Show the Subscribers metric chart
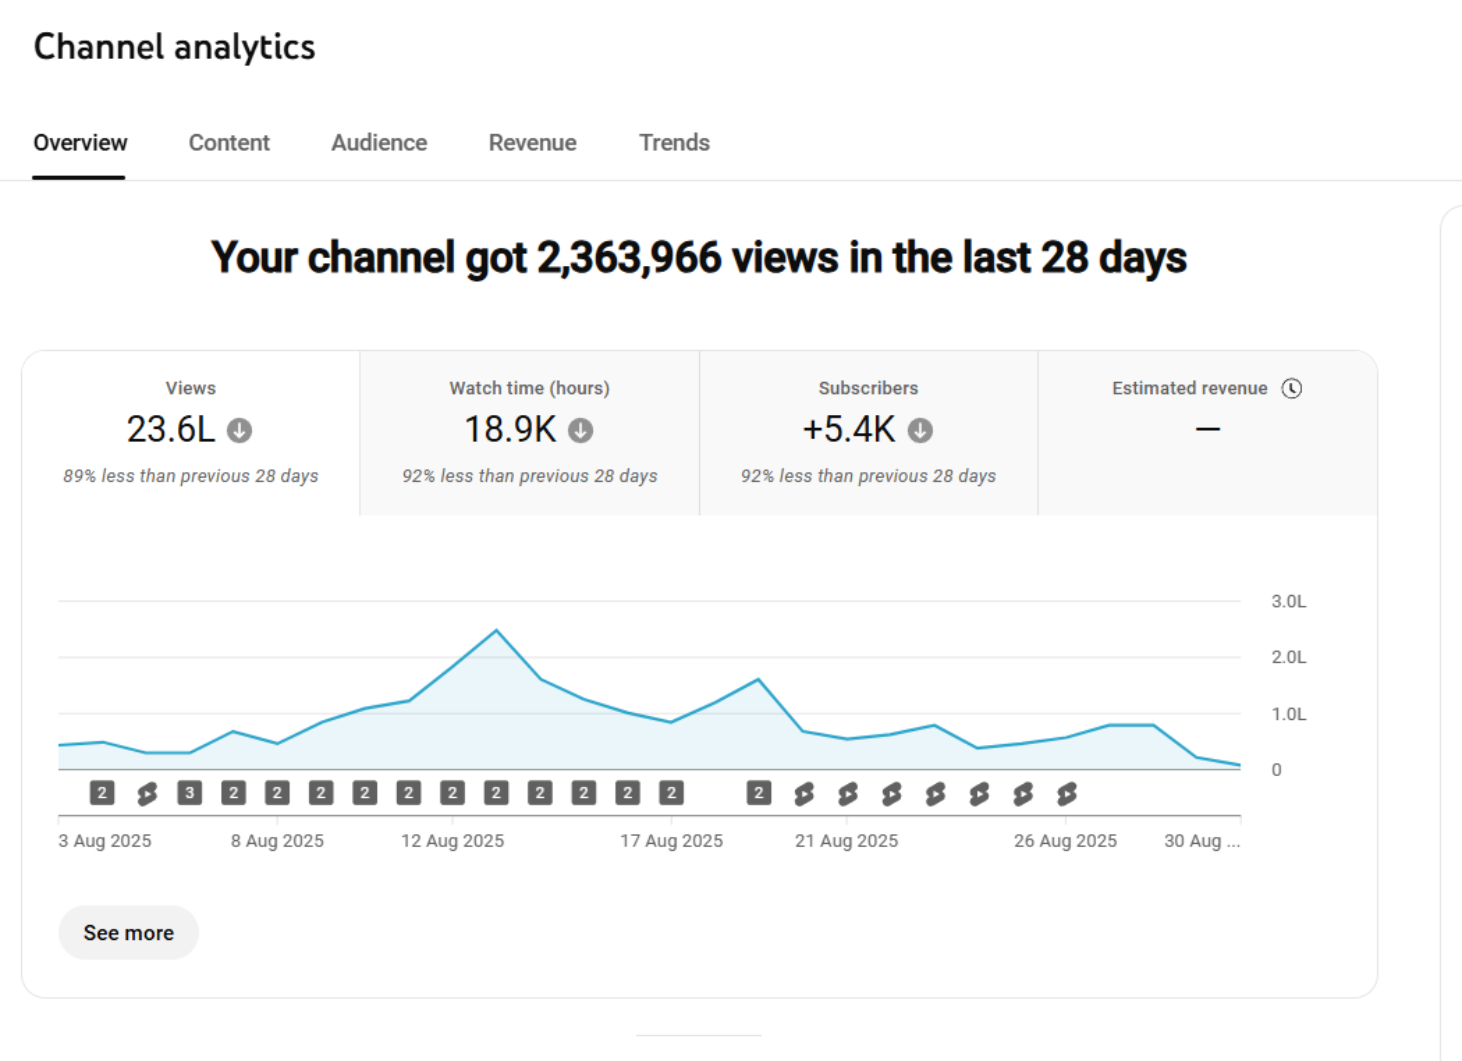1462x1061 pixels. coord(868,432)
